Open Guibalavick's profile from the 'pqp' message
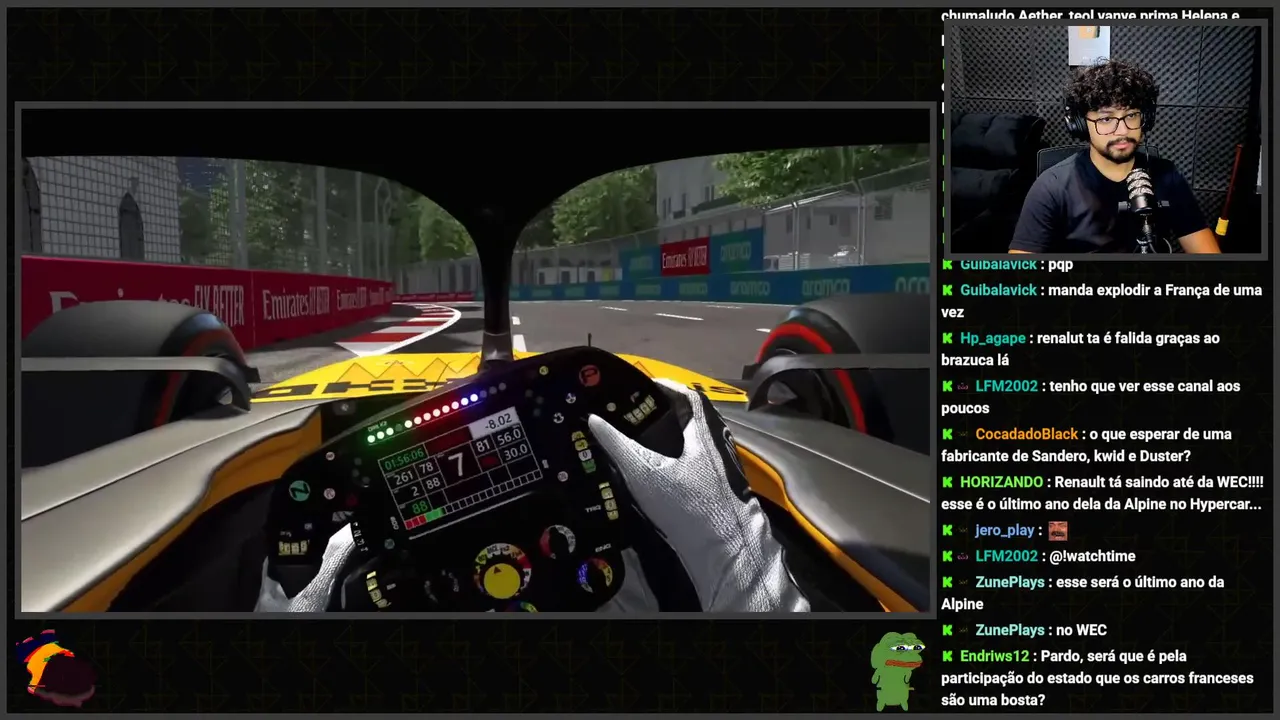The width and height of the screenshot is (1280, 720). [x=998, y=264]
